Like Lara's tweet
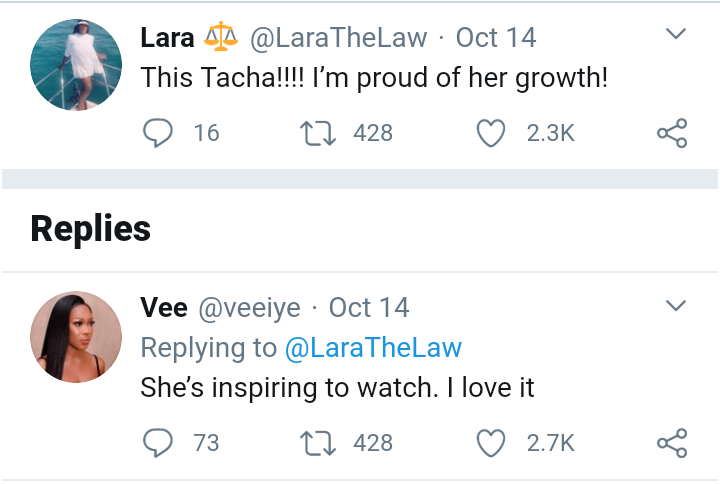 pyautogui.click(x=490, y=132)
